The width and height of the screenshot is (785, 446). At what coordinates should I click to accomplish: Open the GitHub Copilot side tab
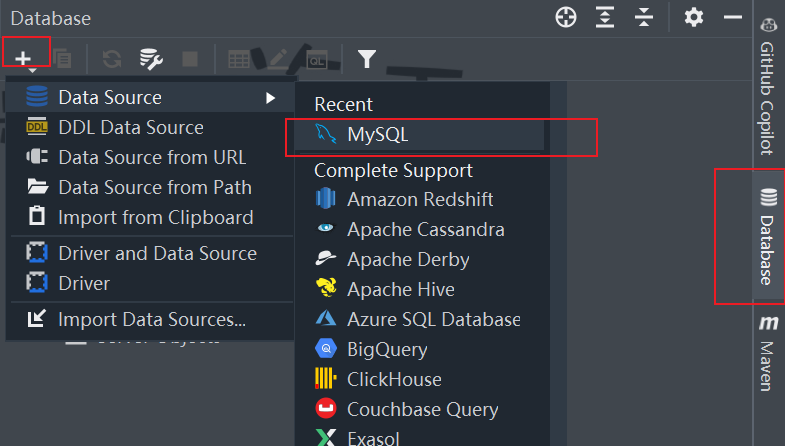pos(767,86)
